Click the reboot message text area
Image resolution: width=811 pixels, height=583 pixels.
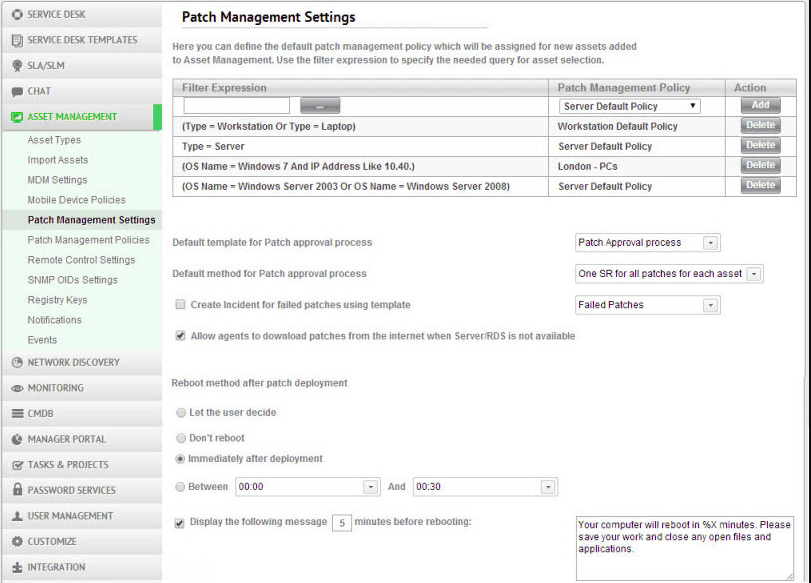[x=685, y=548]
